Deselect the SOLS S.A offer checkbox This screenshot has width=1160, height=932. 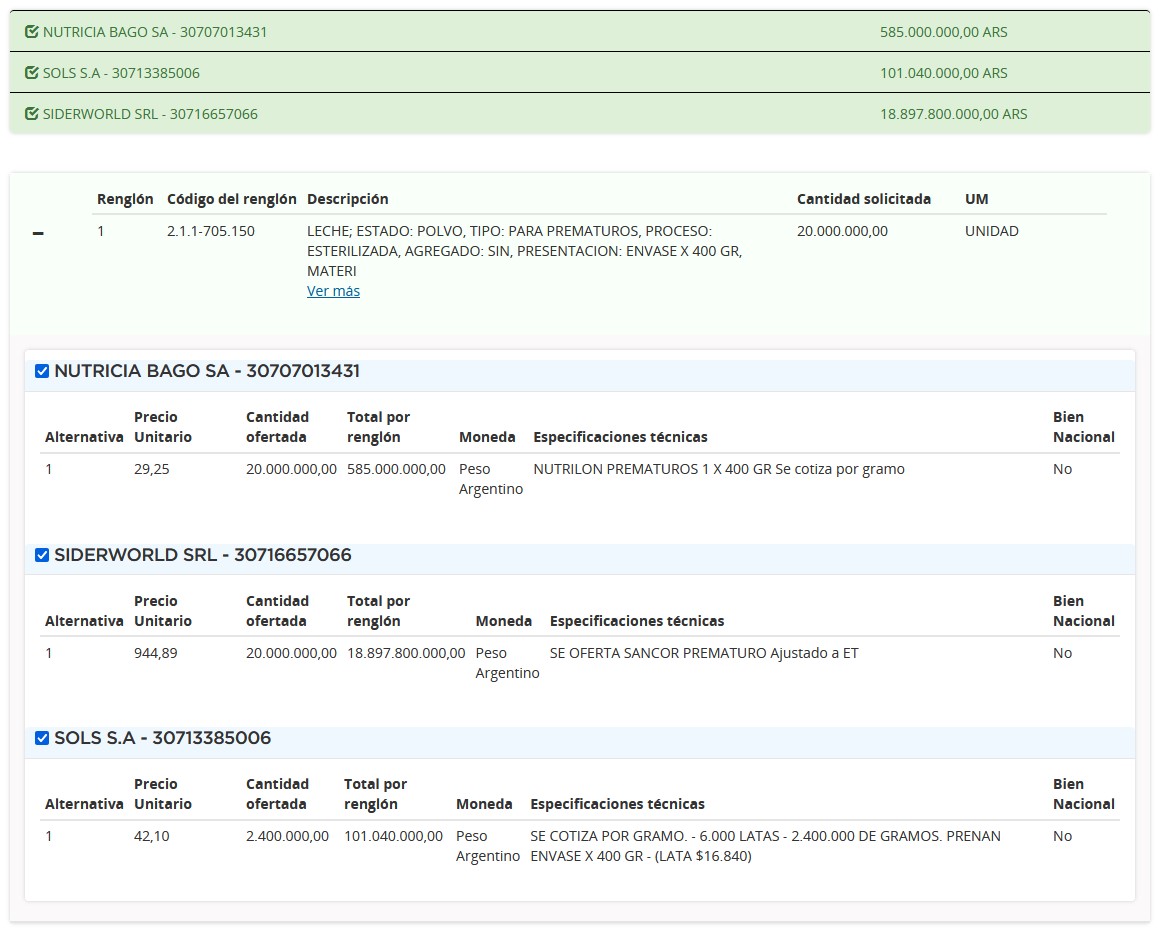42,738
